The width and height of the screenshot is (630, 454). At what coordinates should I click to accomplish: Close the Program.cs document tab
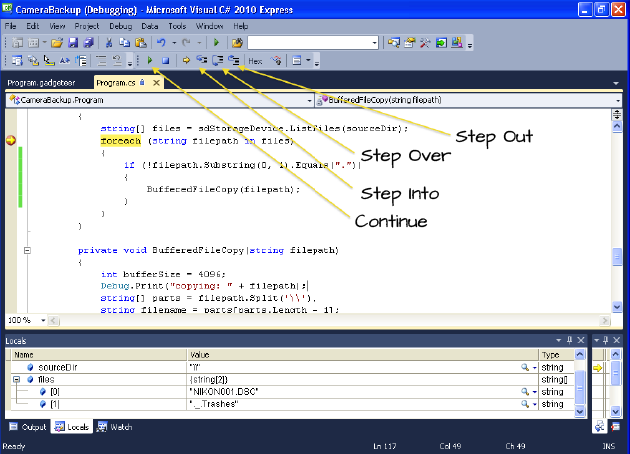[156, 83]
